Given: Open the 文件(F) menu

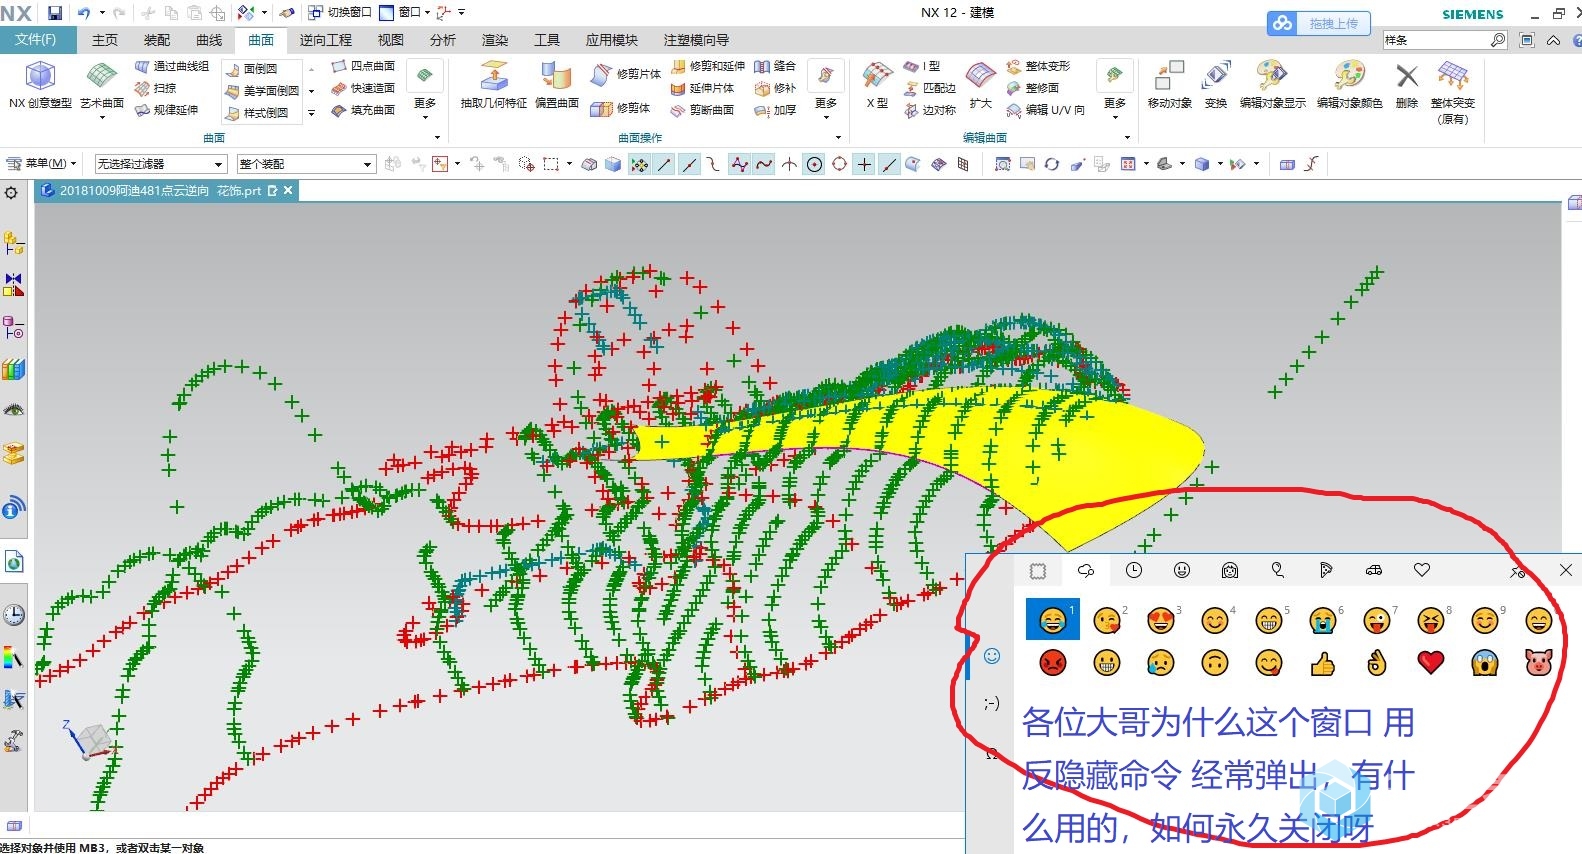Looking at the screenshot, I should point(36,39).
